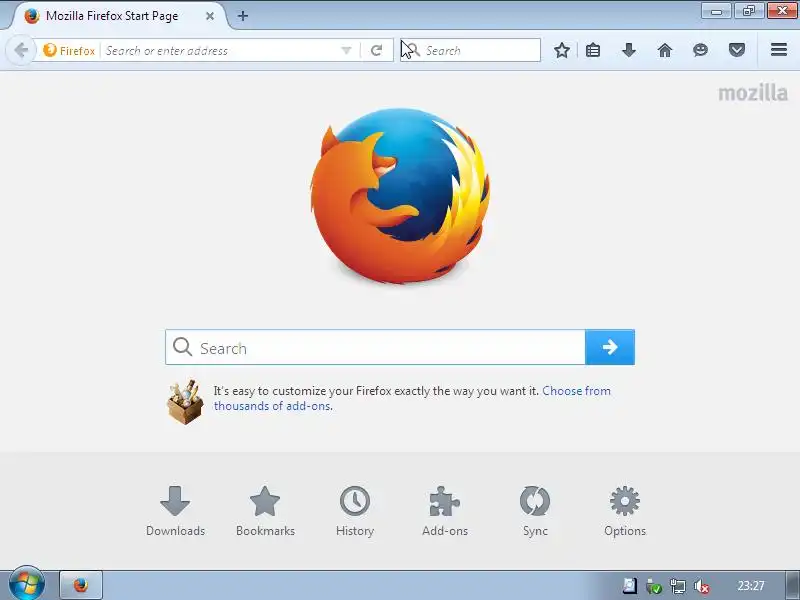Open the downloads arrow in toolbar

tap(629, 51)
